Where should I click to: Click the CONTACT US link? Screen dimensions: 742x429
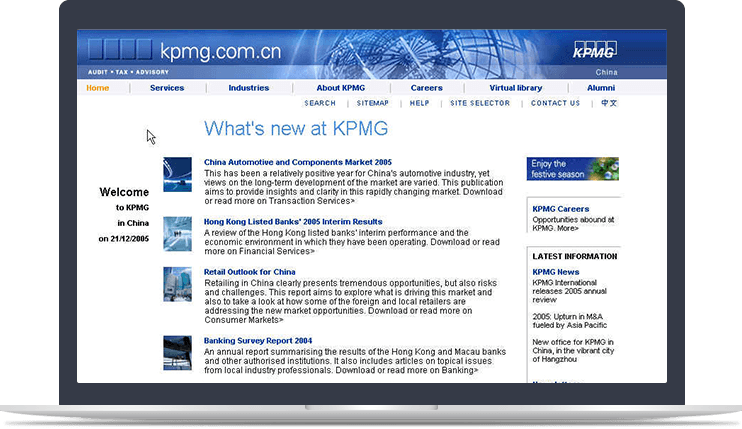tap(555, 103)
